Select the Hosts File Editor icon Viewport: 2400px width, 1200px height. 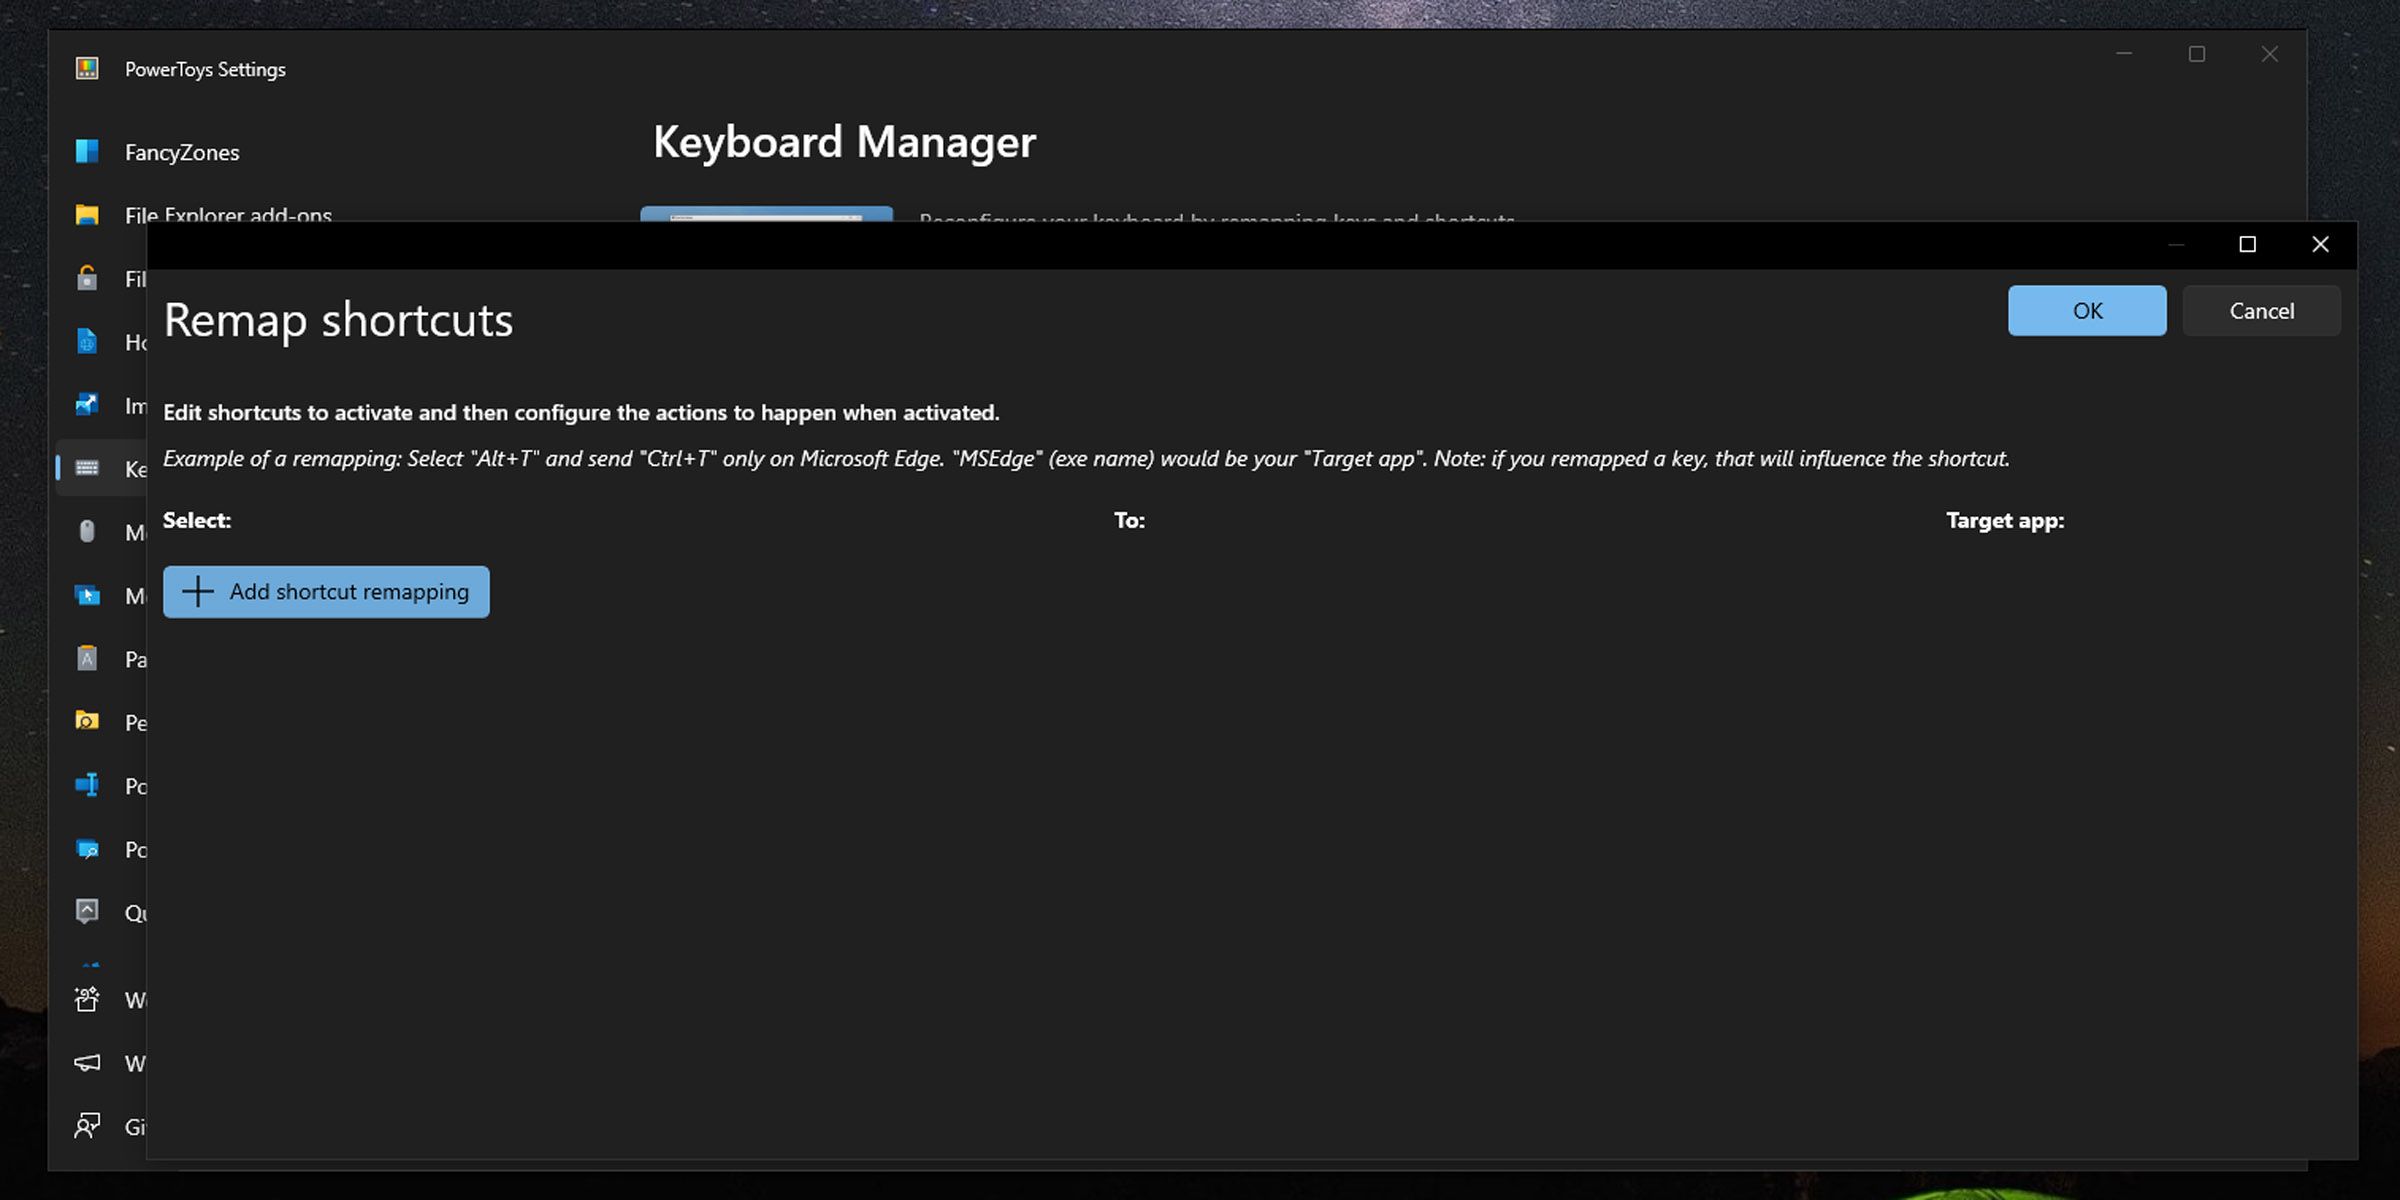click(87, 342)
